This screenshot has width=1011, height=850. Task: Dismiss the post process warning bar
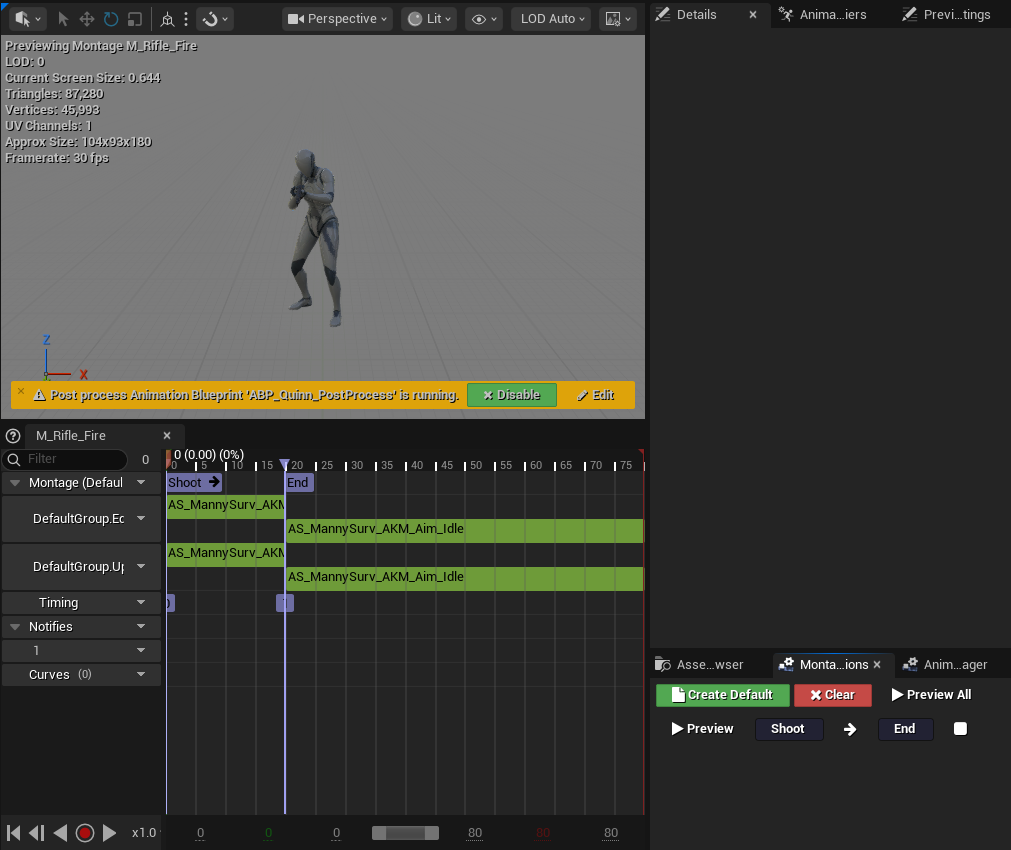tap(21, 391)
